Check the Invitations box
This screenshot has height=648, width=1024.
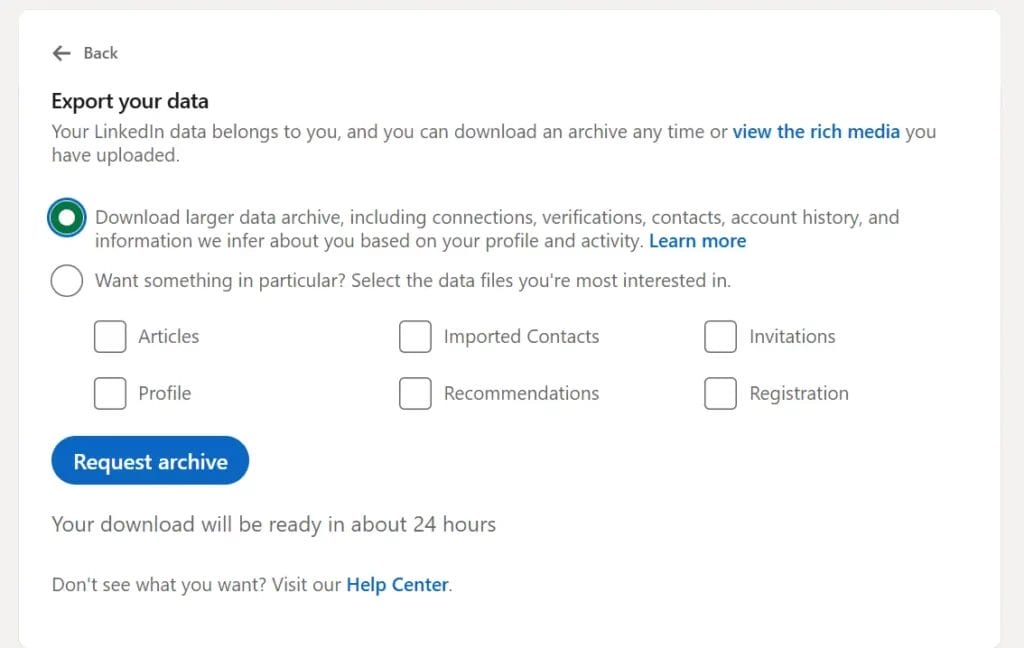pyautogui.click(x=720, y=337)
